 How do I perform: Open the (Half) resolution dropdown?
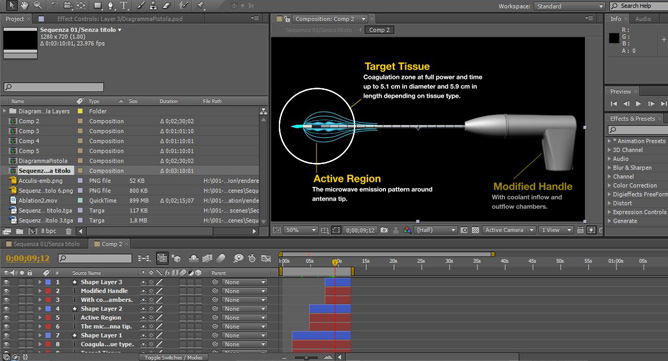[x=436, y=230]
